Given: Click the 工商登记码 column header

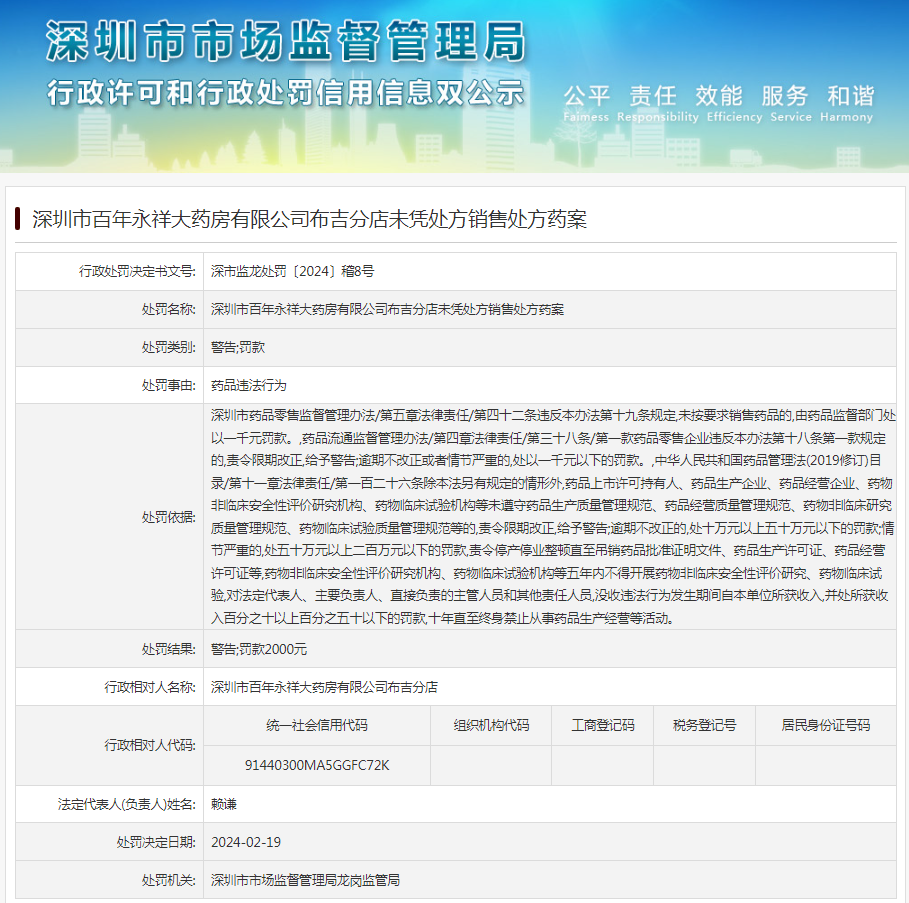Looking at the screenshot, I should coord(603,726).
